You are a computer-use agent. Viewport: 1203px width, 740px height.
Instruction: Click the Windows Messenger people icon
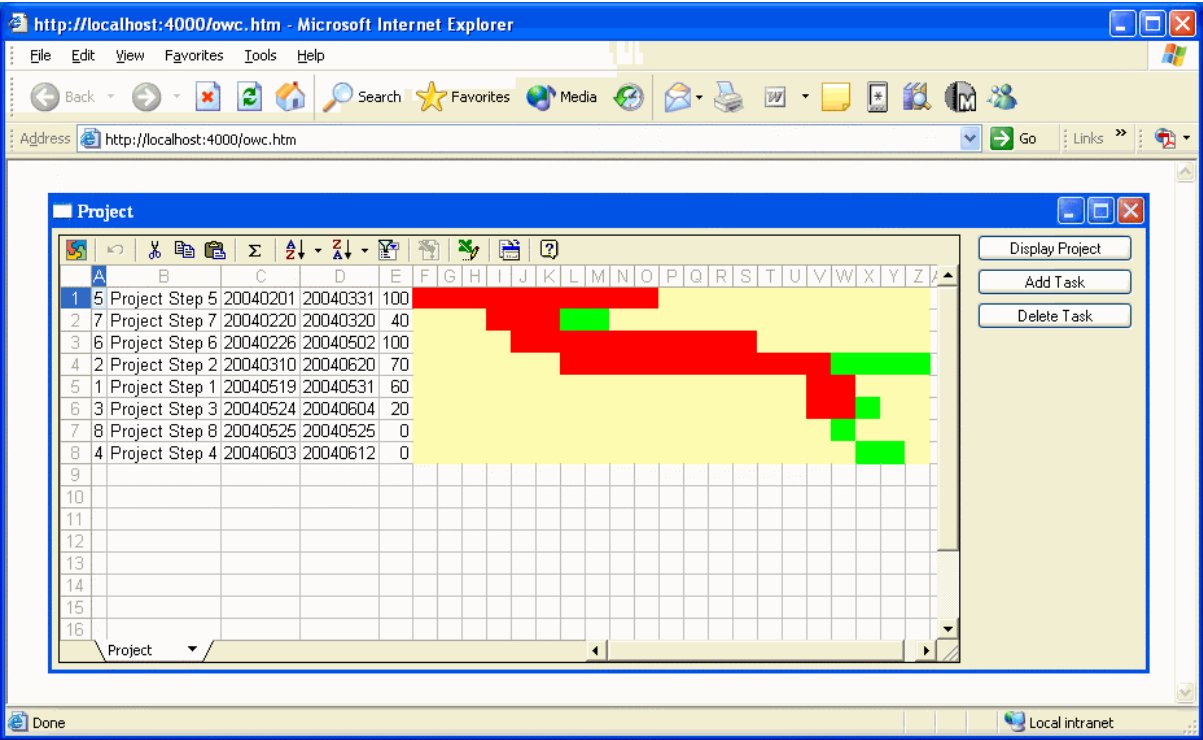[x=1002, y=97]
